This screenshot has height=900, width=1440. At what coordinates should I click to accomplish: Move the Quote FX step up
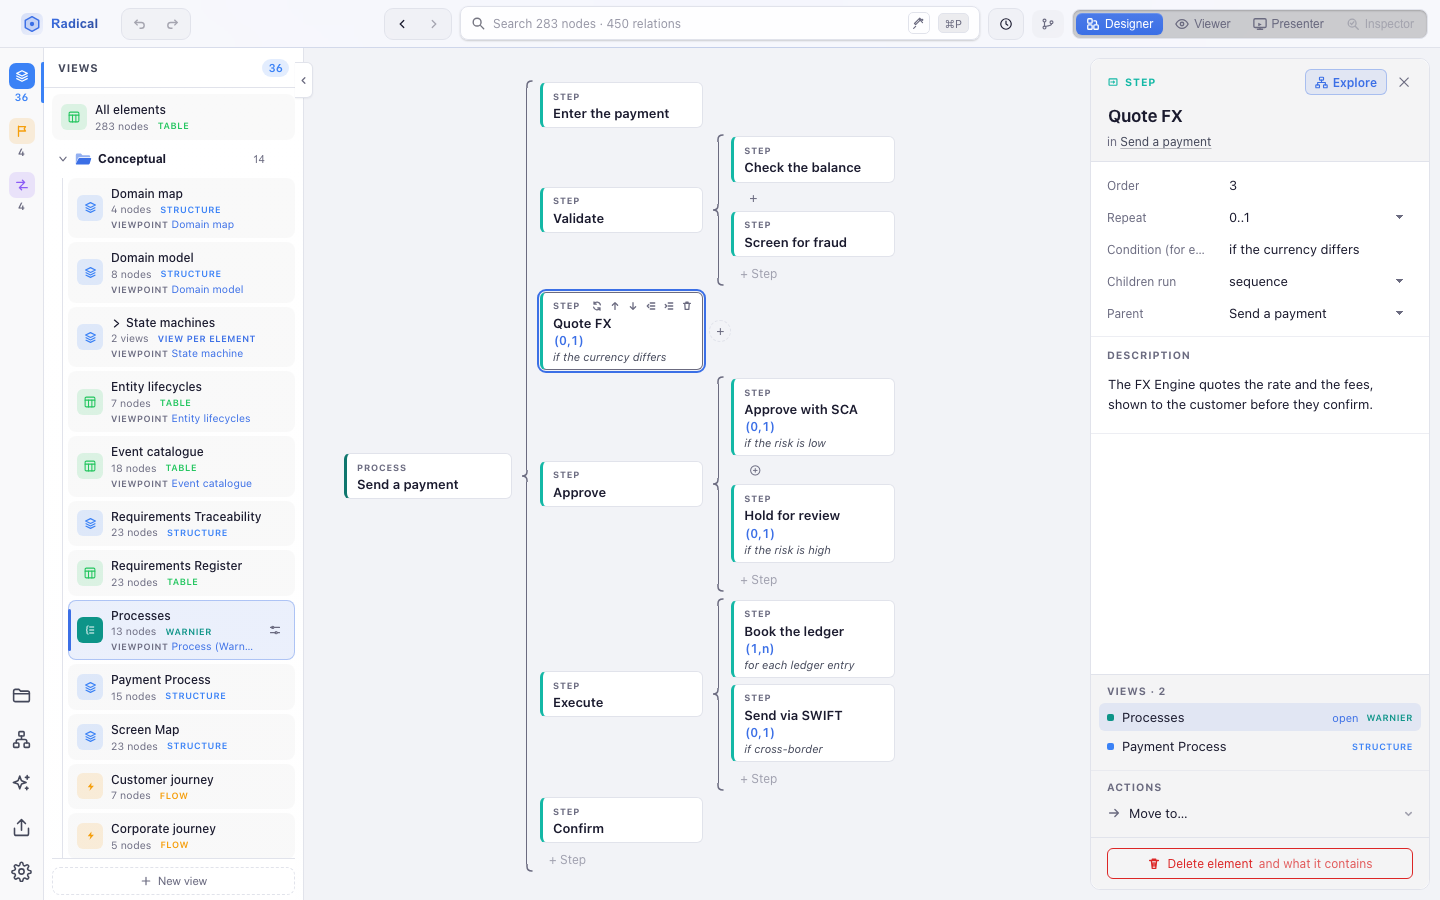click(615, 306)
